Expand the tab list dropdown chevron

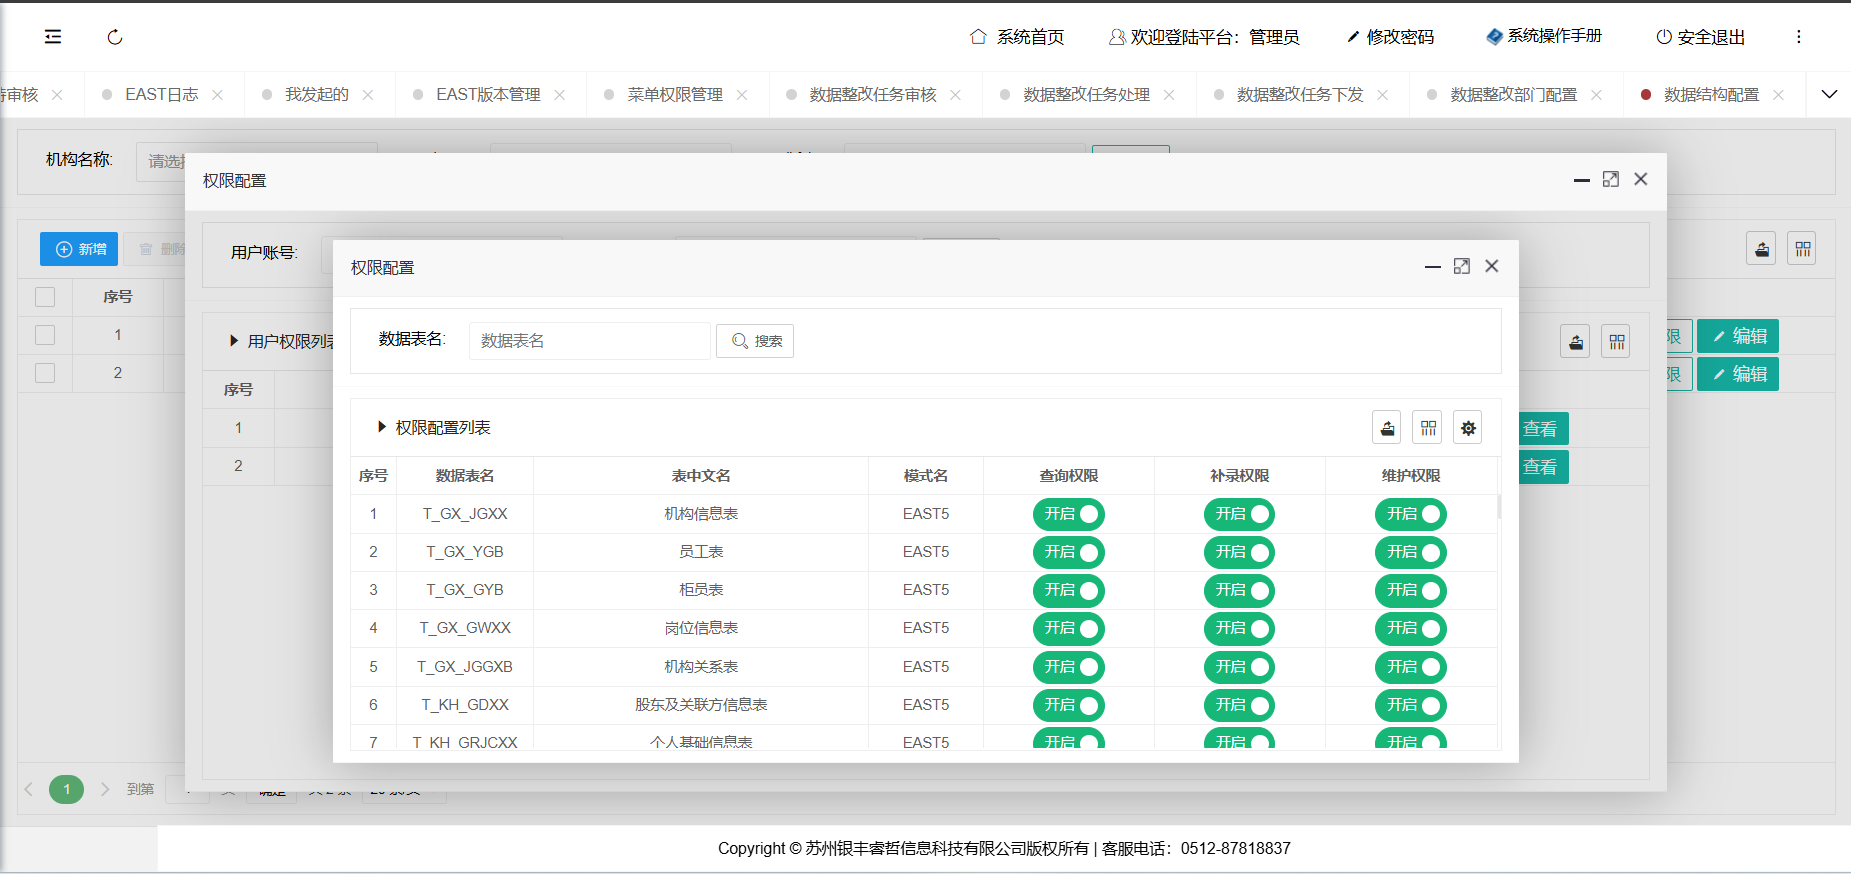point(1829,95)
